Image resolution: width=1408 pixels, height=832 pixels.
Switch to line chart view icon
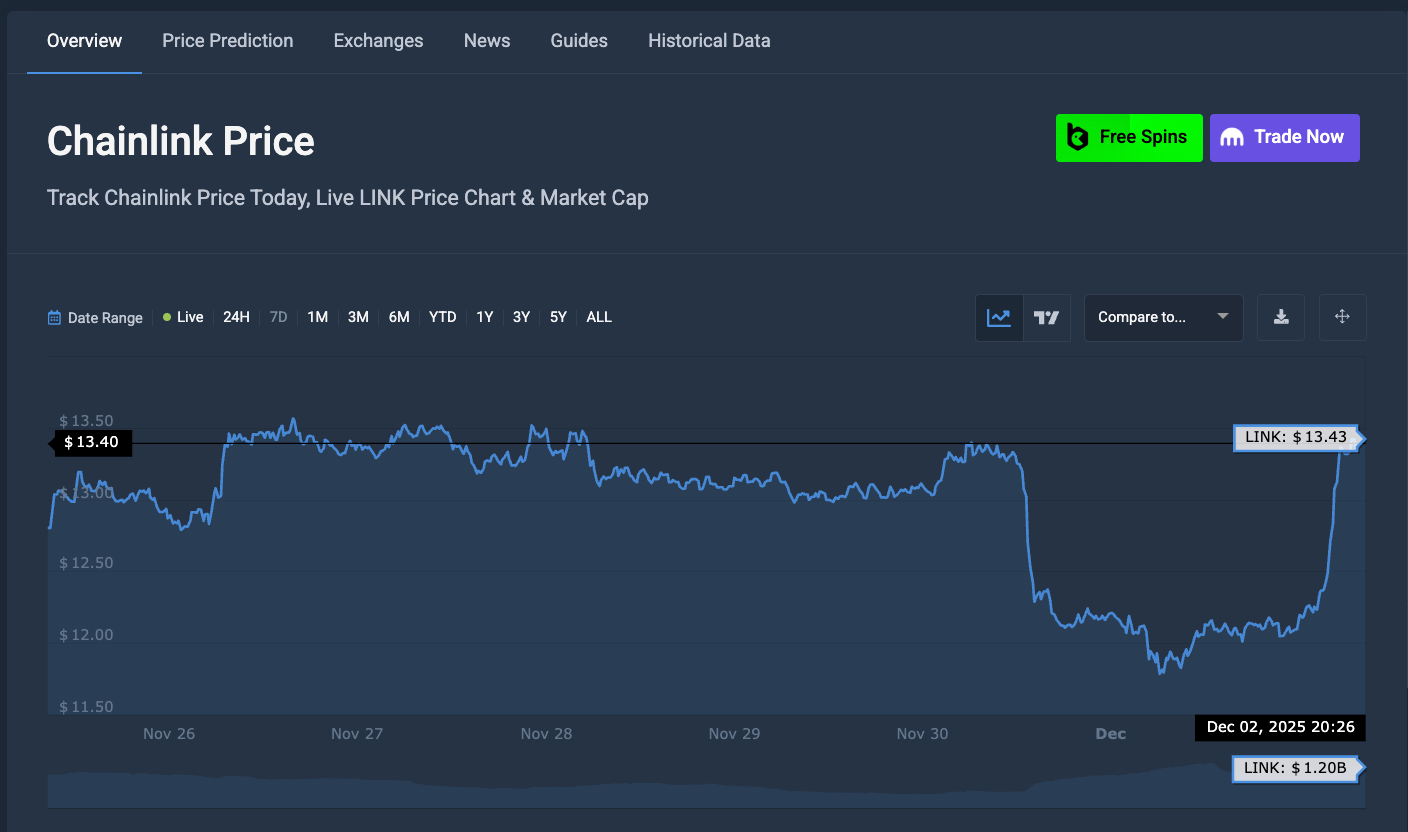point(998,318)
